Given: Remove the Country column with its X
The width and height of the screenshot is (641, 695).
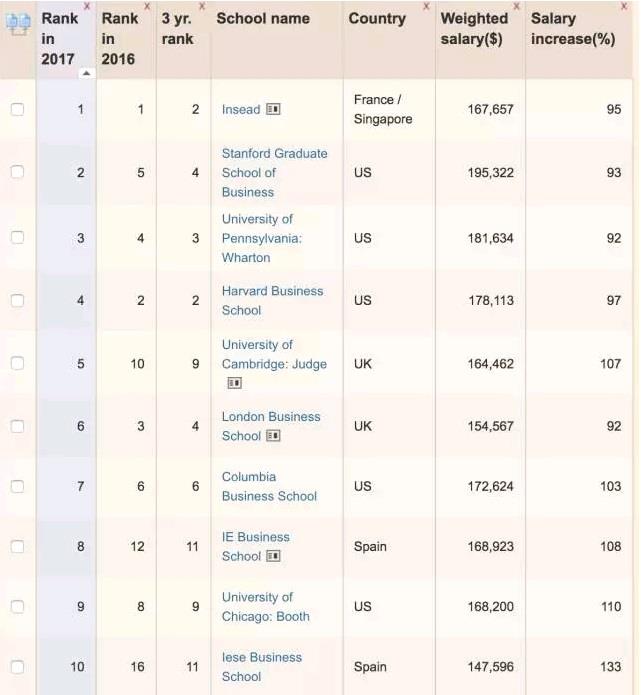Looking at the screenshot, I should [x=427, y=7].
